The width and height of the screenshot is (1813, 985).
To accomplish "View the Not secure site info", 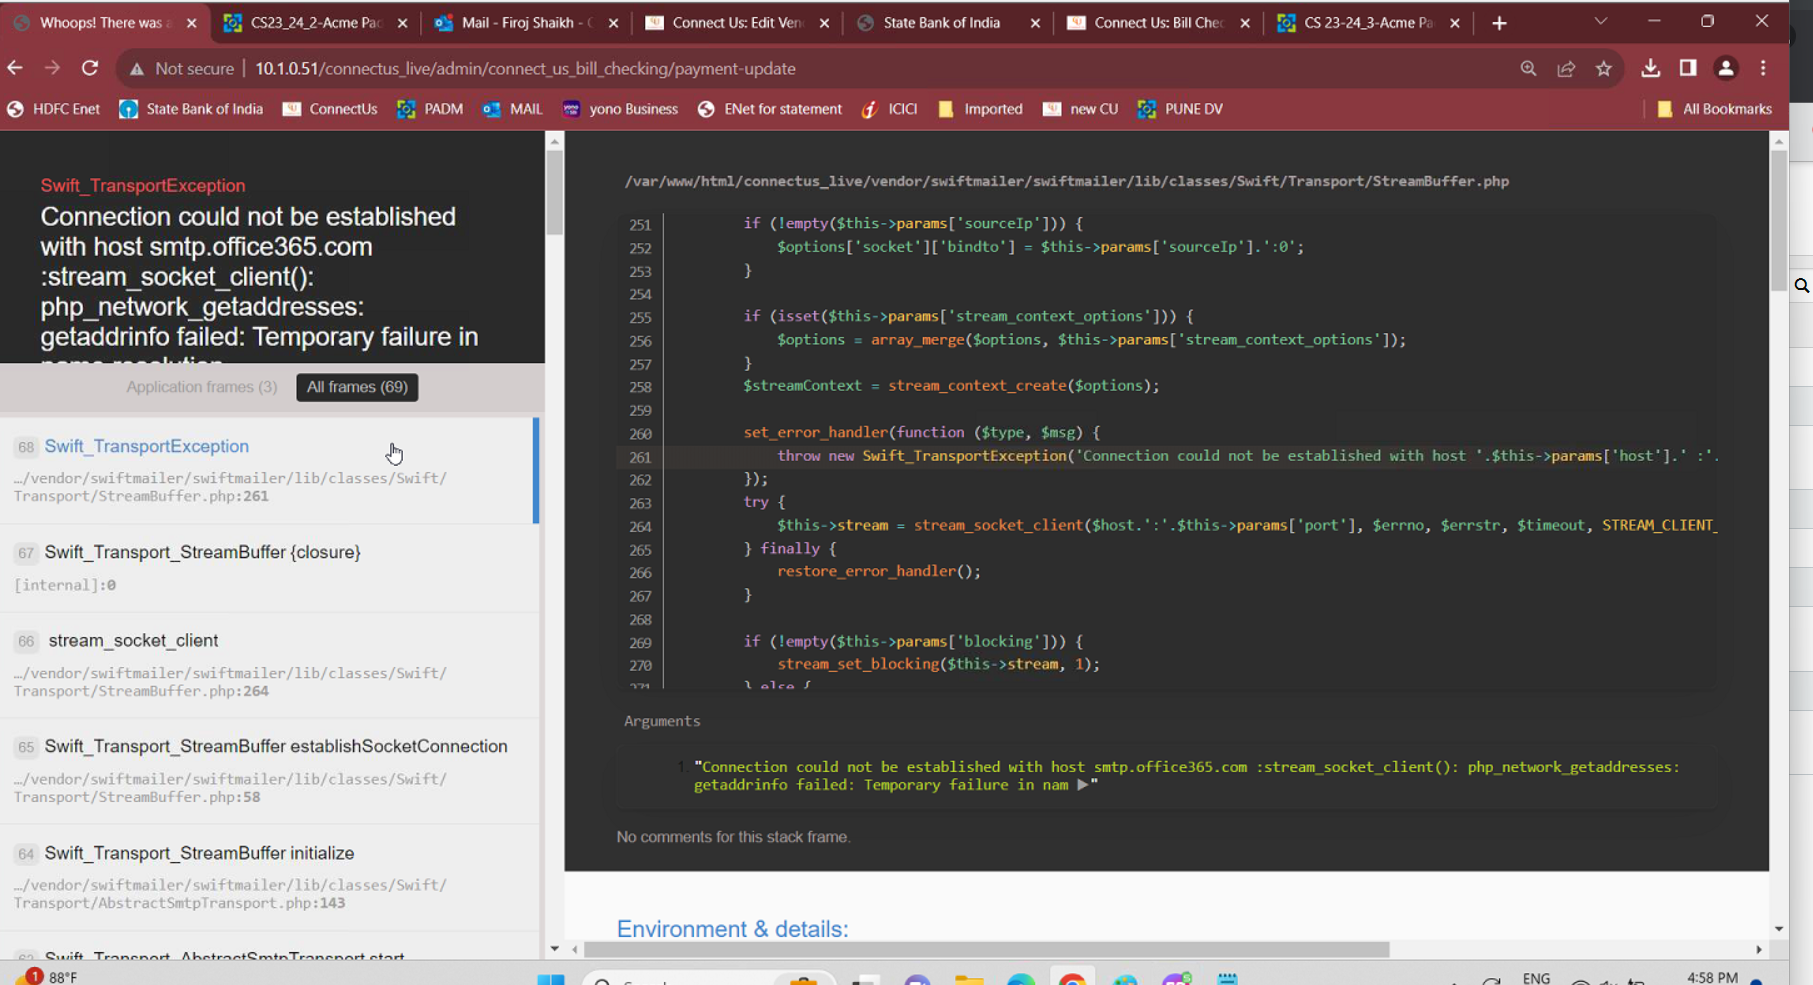I will pos(182,68).
